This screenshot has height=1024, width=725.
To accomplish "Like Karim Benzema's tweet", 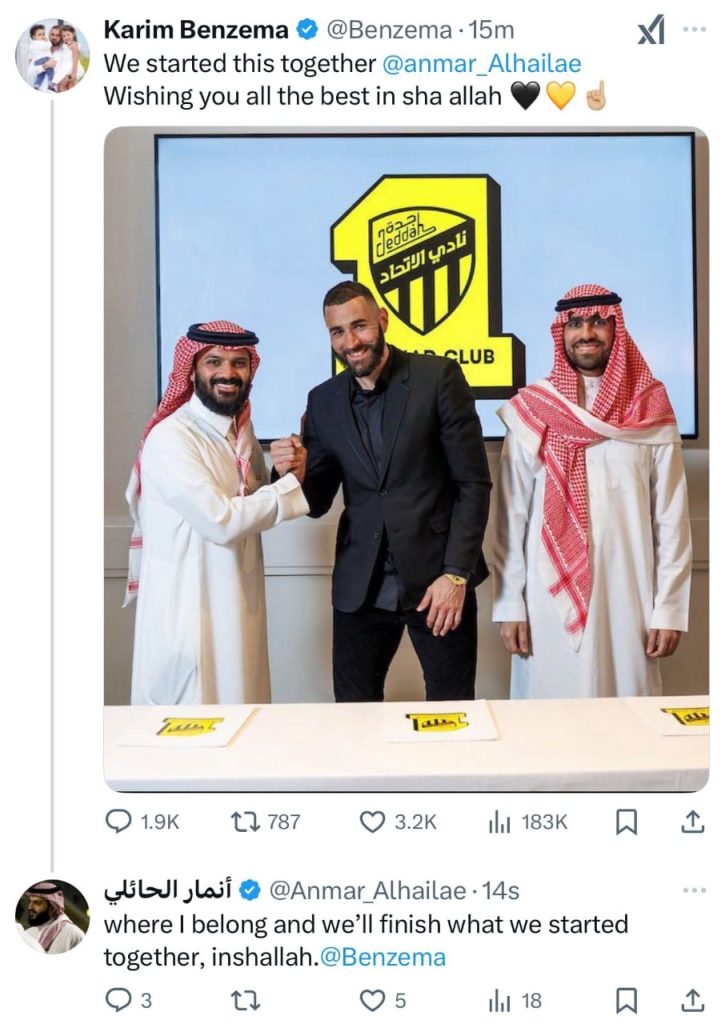I will (x=373, y=822).
